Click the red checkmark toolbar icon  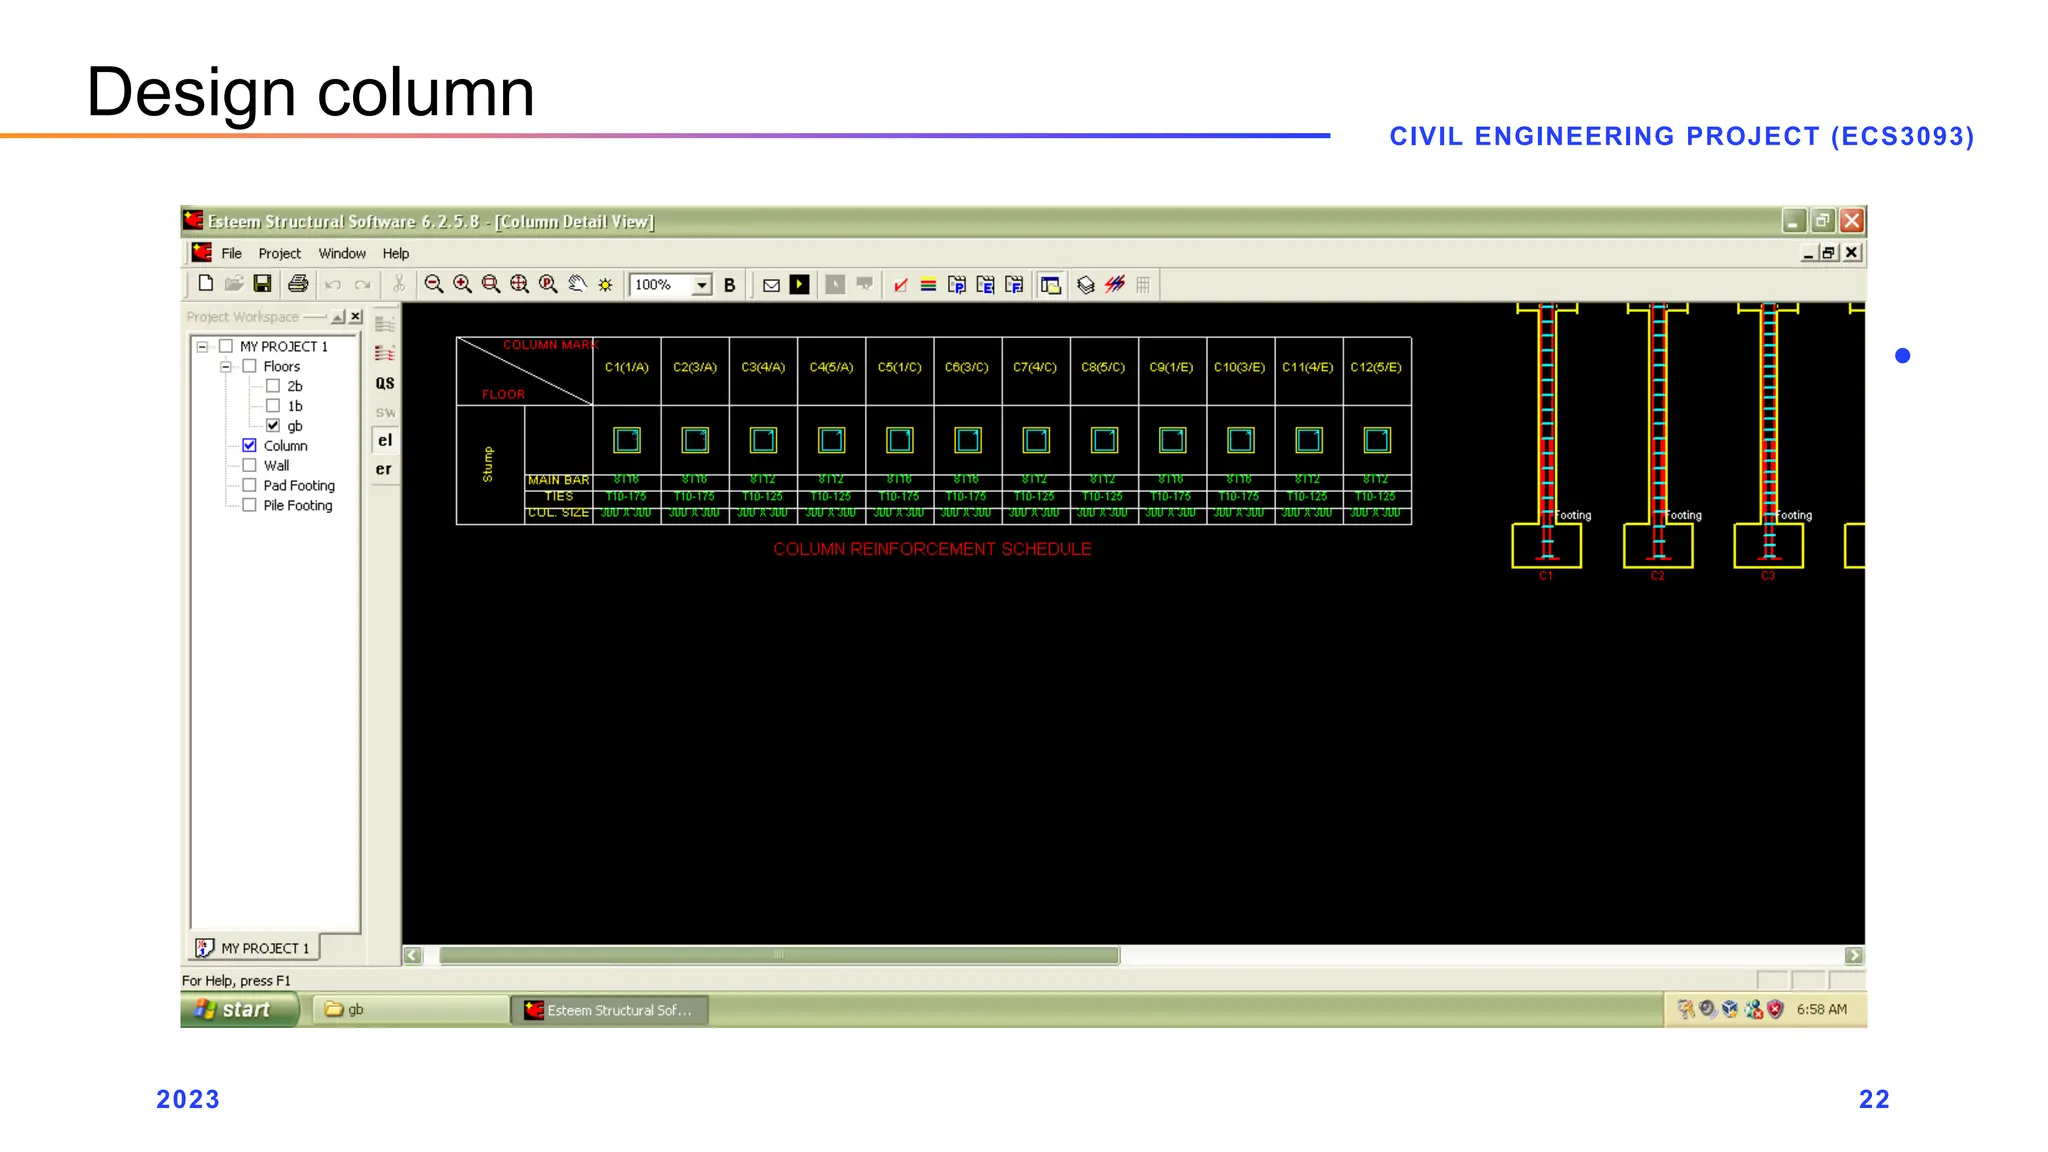point(900,285)
